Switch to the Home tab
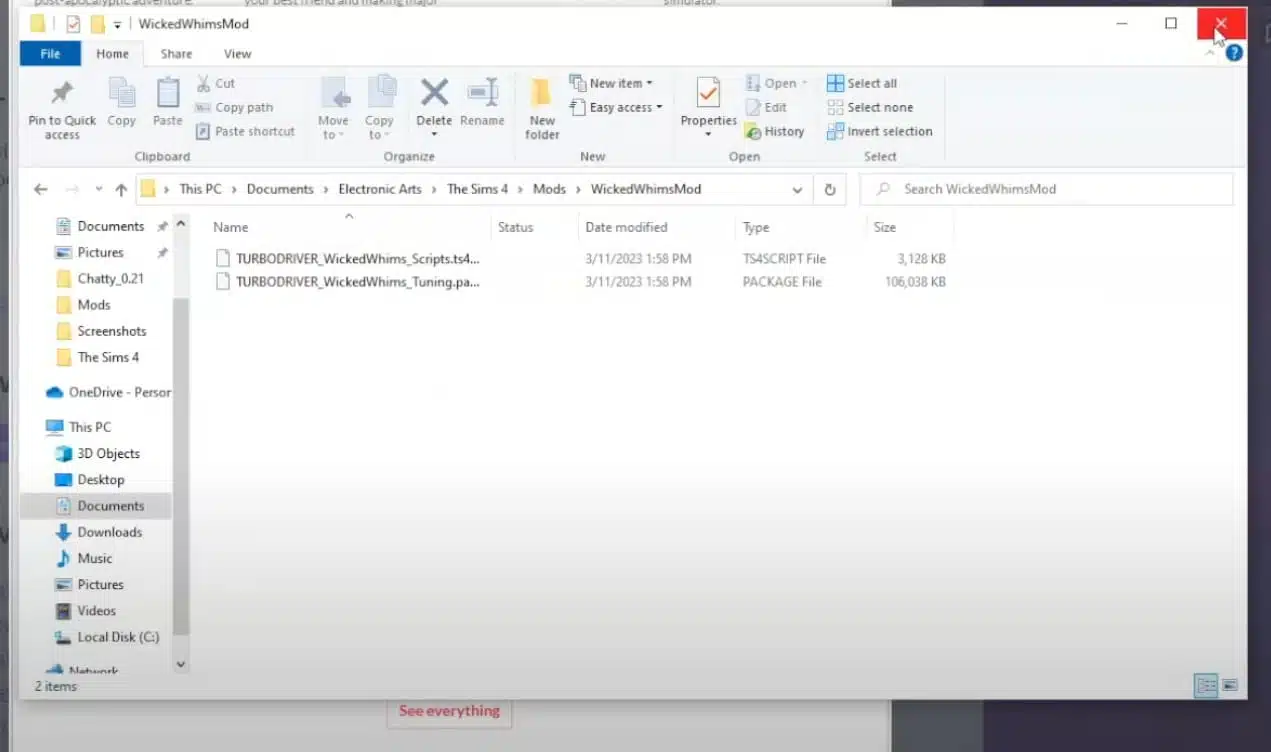Image resolution: width=1271 pixels, height=752 pixels. tap(112, 54)
